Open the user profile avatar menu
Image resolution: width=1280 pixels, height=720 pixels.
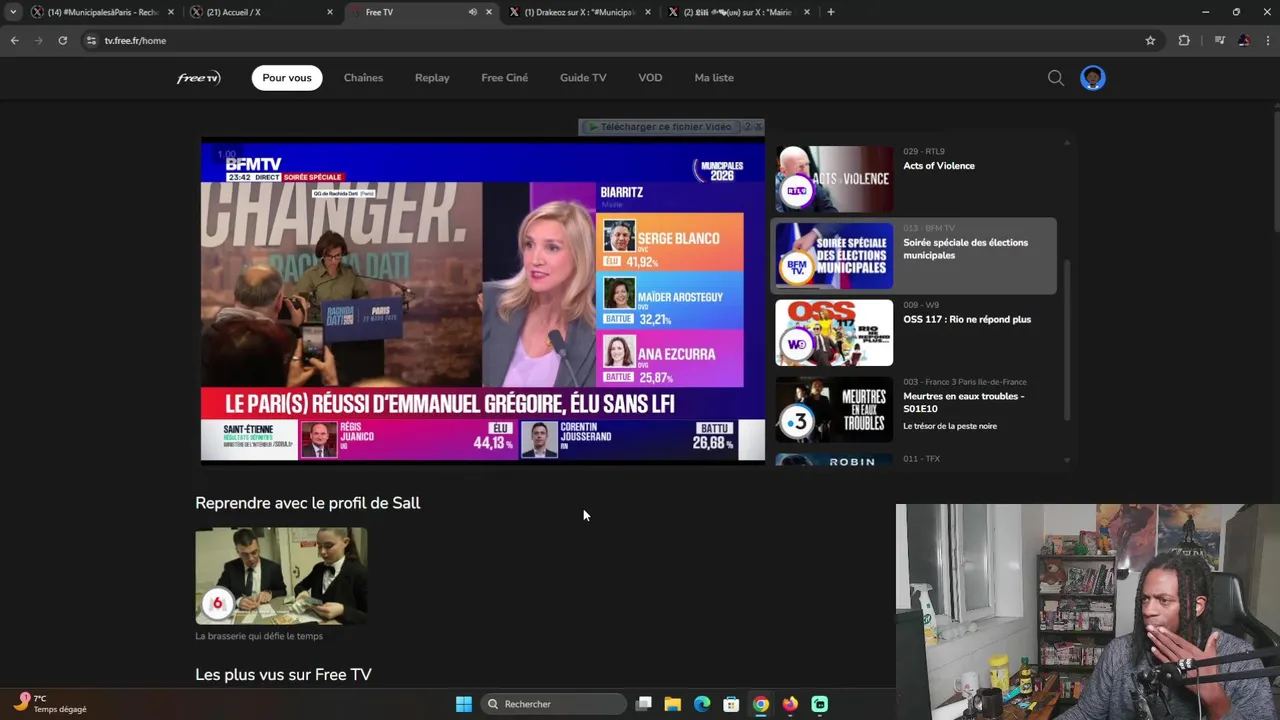click(1093, 78)
